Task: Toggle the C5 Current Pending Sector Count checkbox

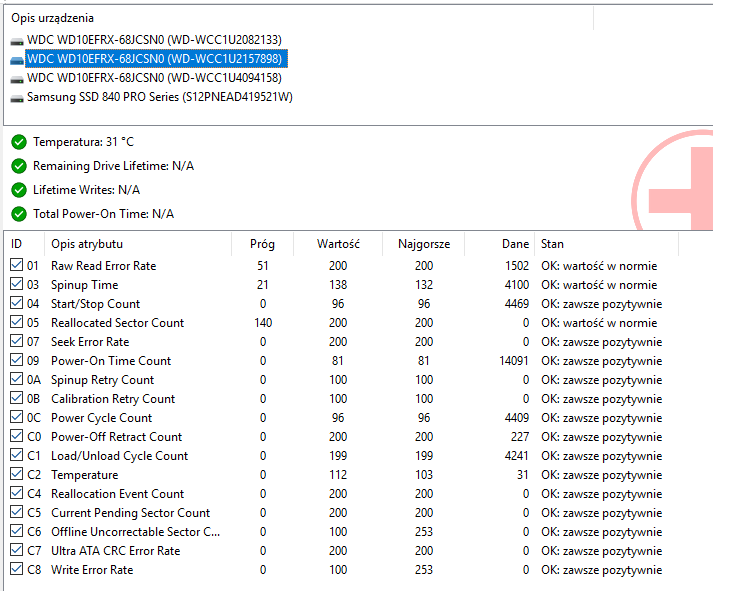Action: 16,512
